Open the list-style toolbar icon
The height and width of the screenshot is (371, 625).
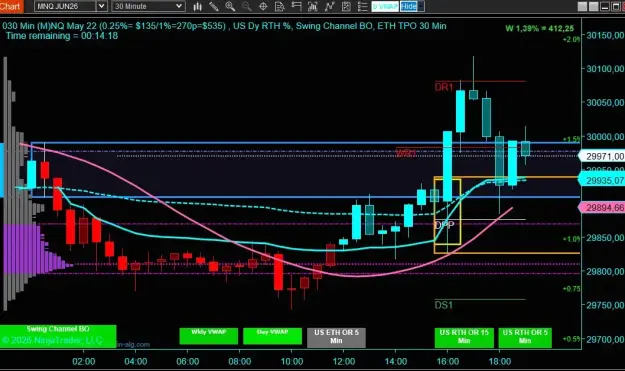[x=362, y=6]
